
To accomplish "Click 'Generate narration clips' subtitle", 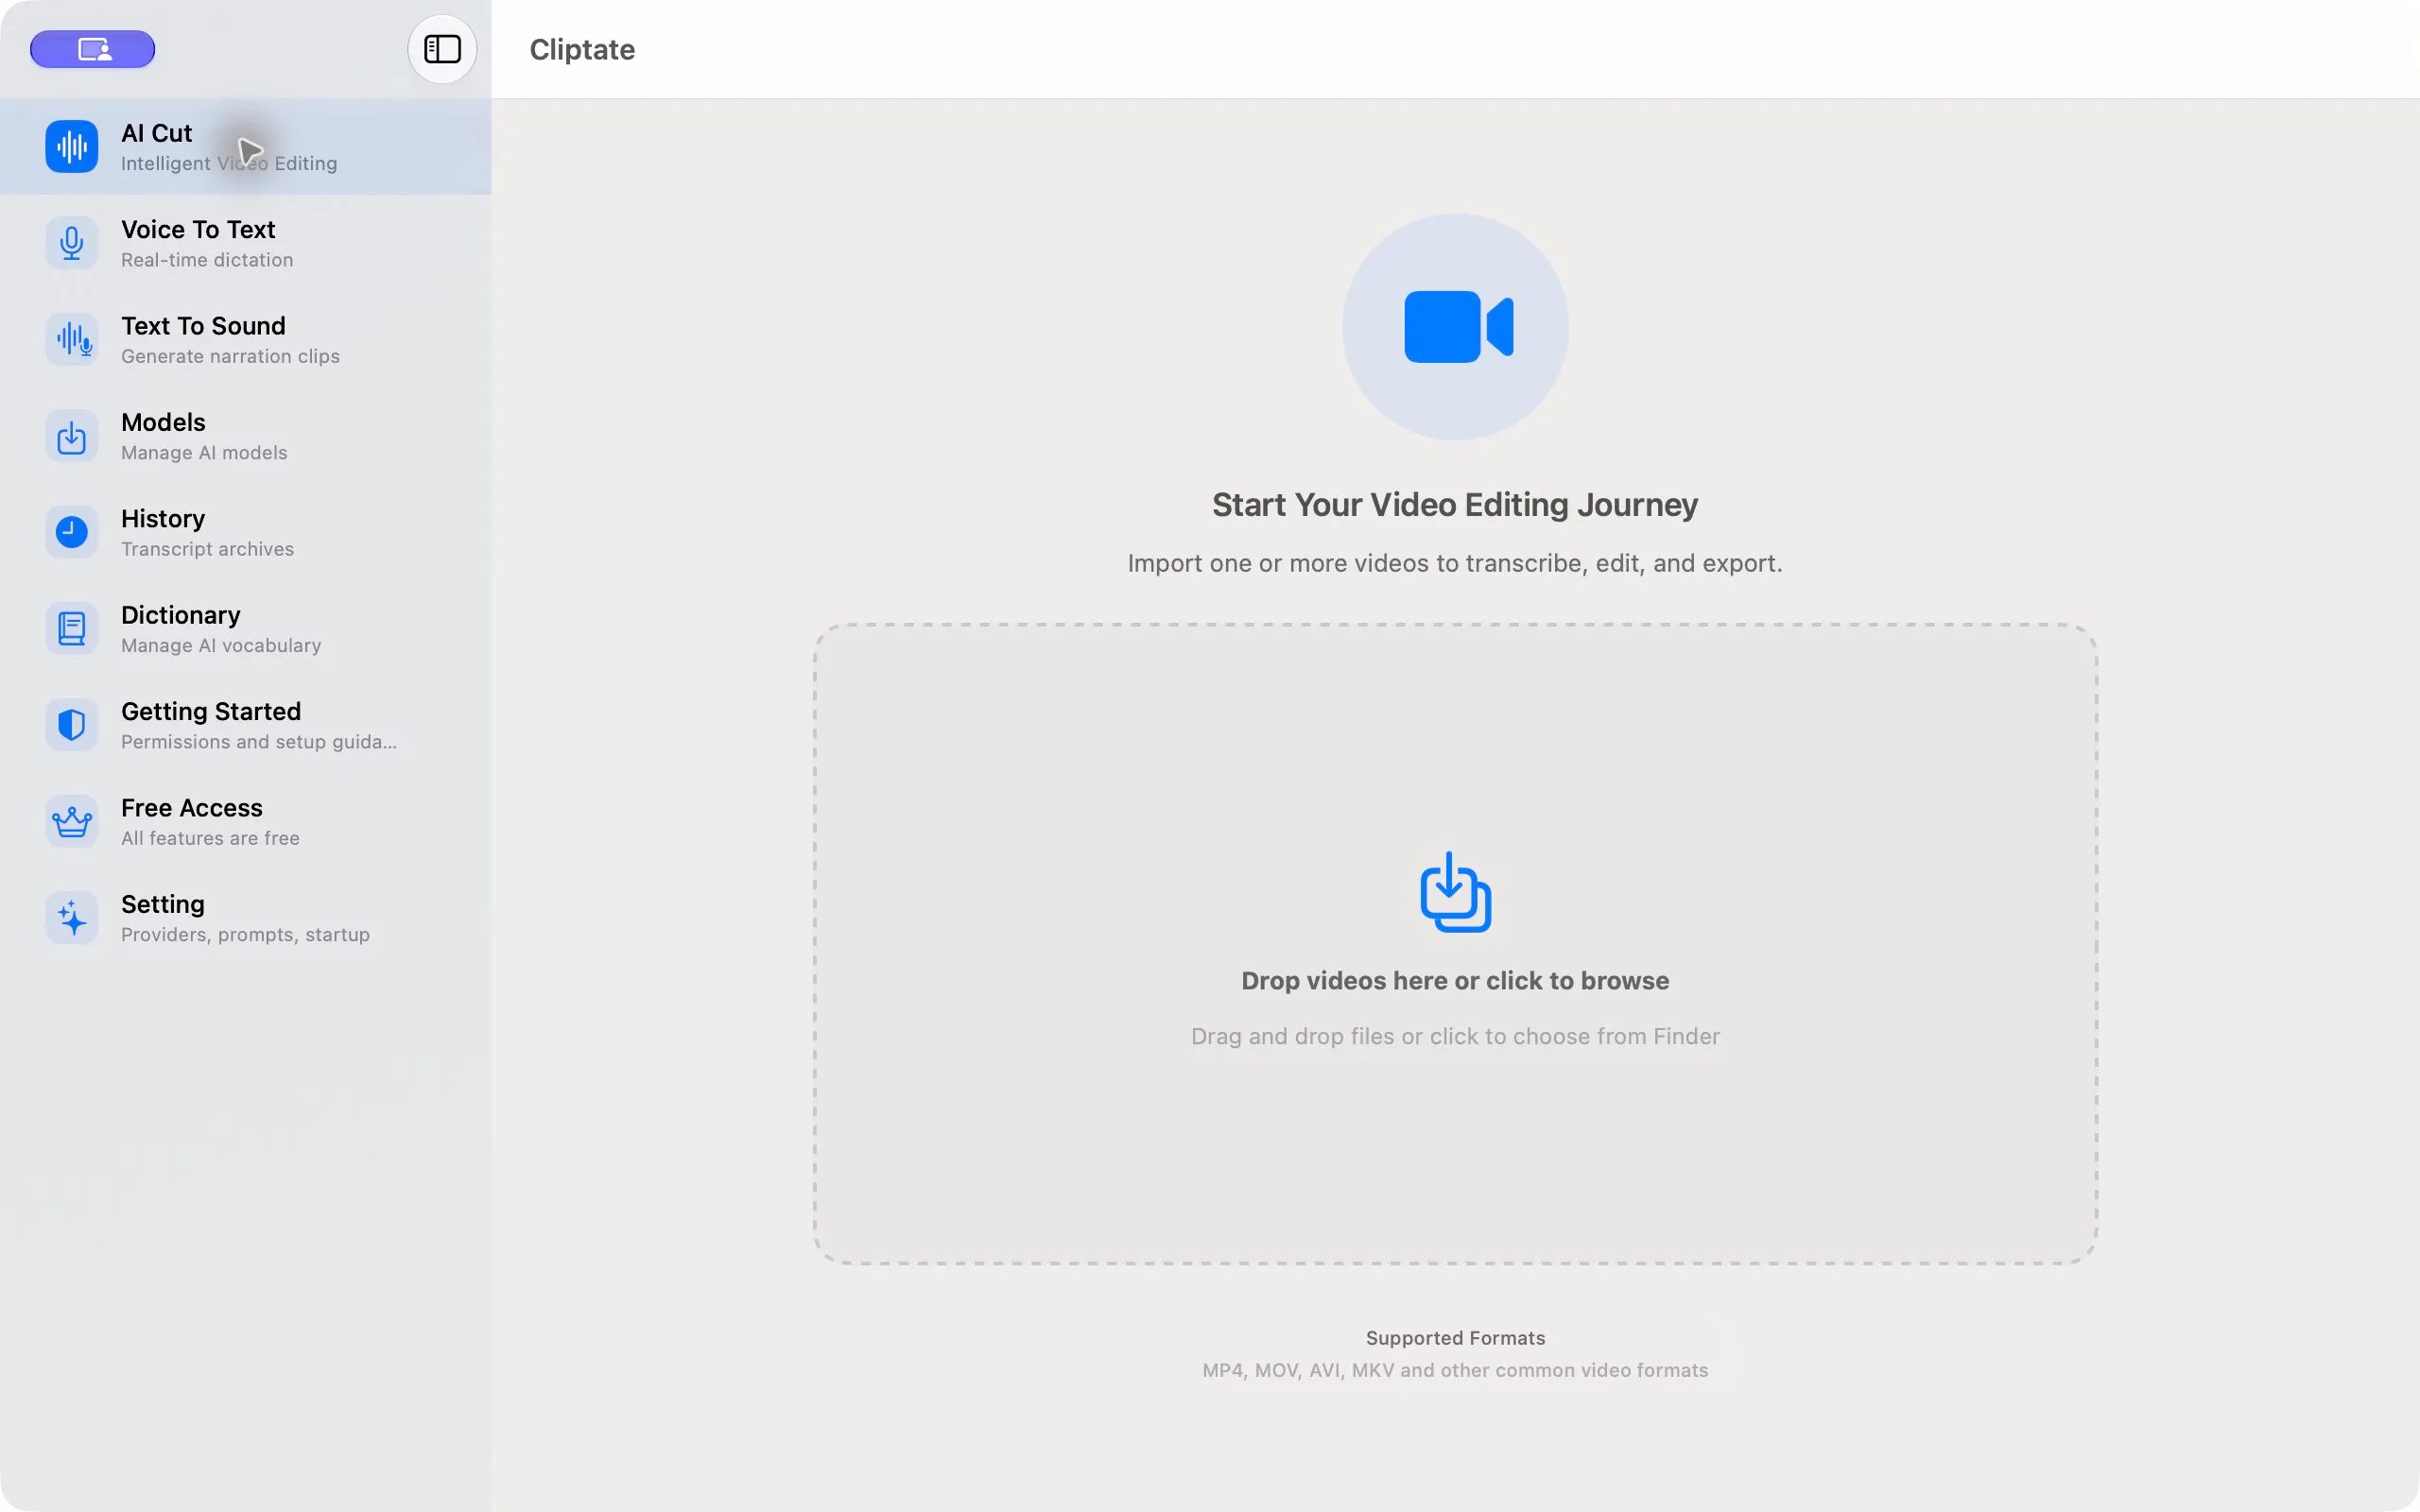I will [230, 357].
